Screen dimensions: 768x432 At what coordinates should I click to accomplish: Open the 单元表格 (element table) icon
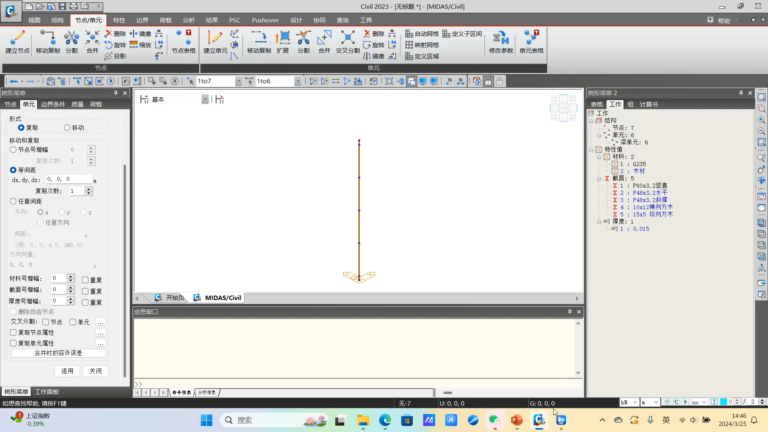click(x=531, y=42)
